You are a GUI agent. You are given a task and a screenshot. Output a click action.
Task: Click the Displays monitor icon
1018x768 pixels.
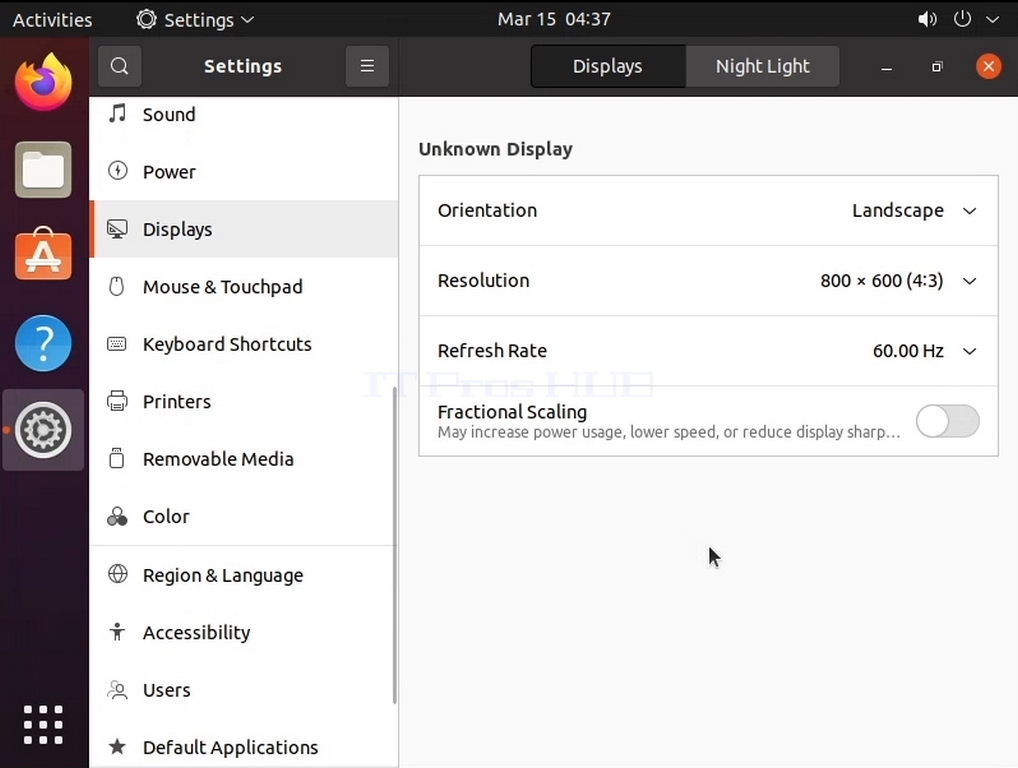pyautogui.click(x=118, y=229)
